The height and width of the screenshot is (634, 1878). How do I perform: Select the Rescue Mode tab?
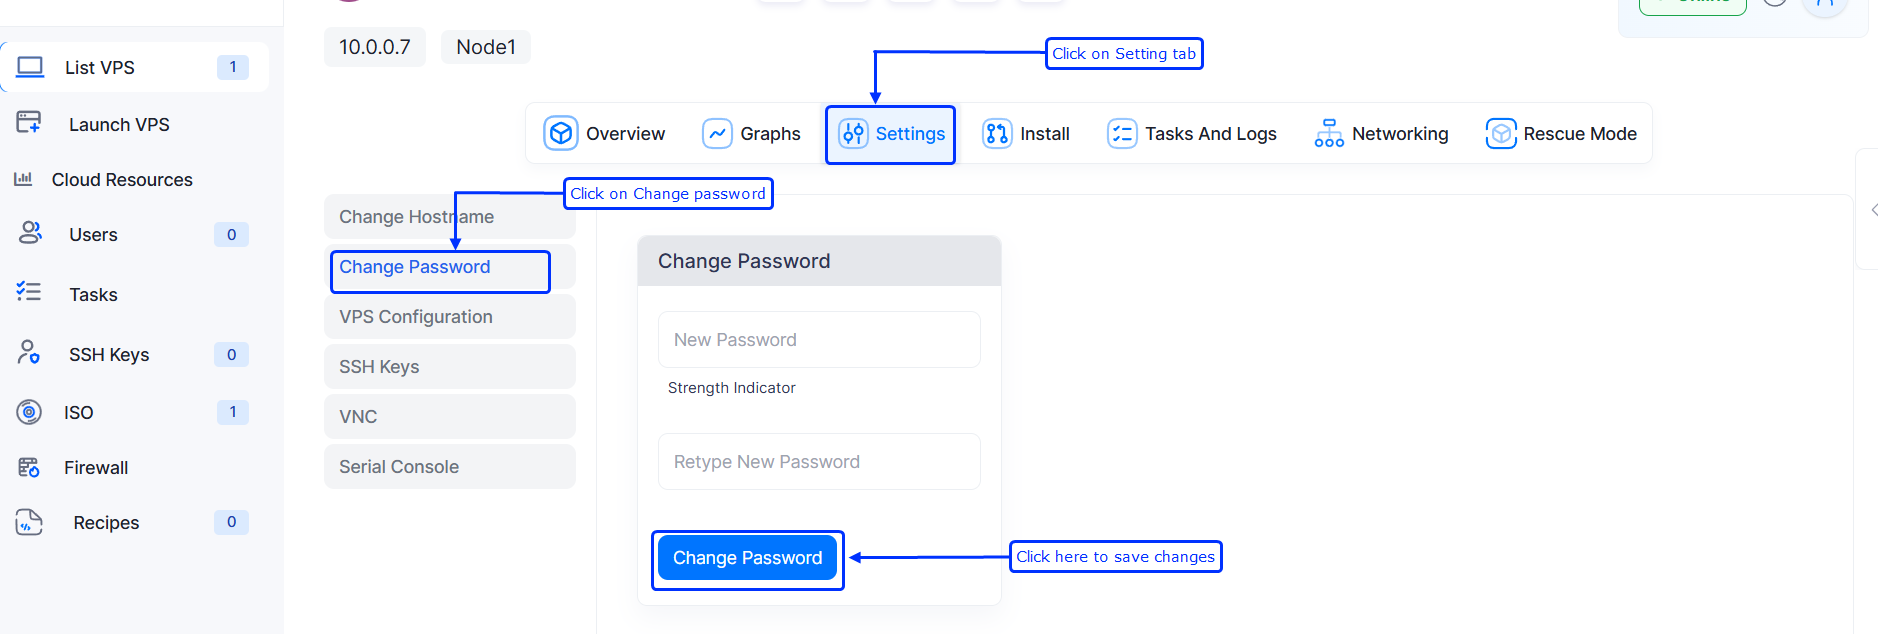click(x=1561, y=134)
